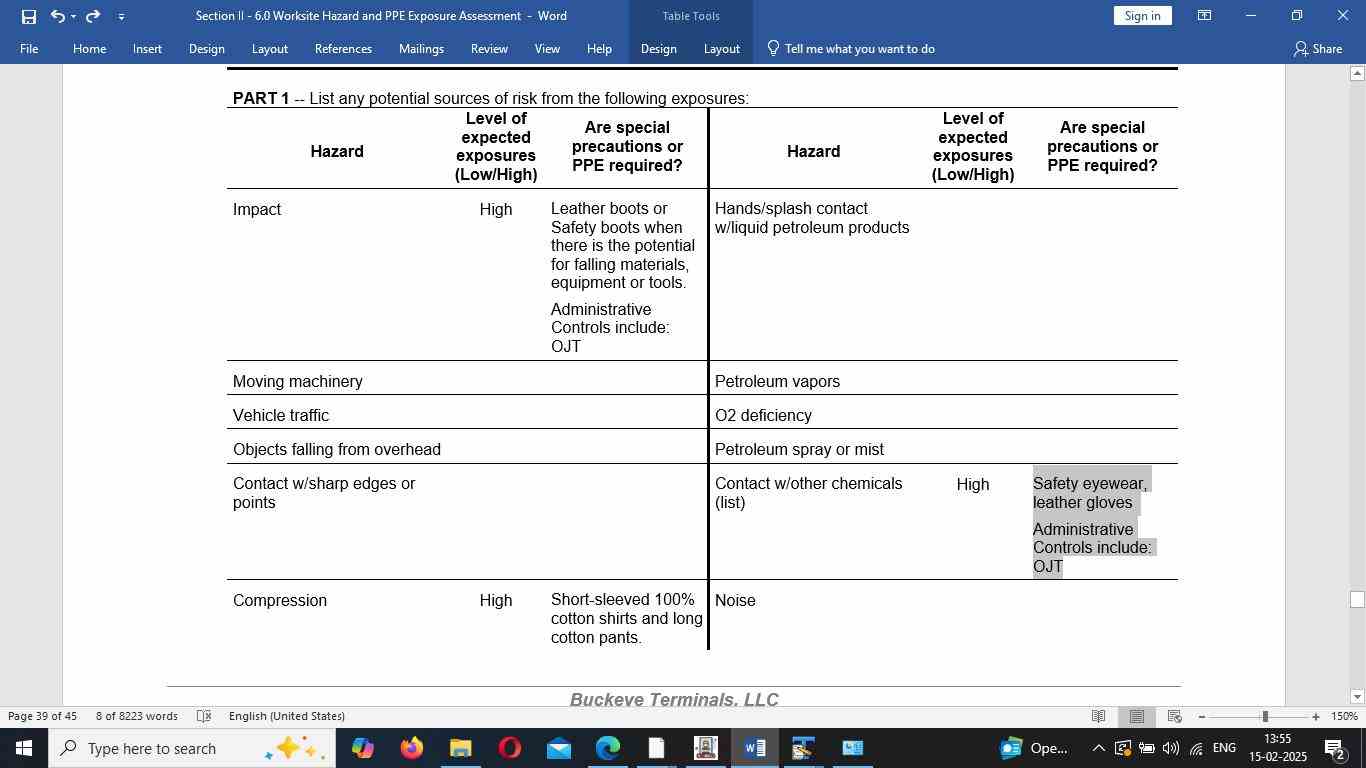
Task: Click the Share button
Action: tap(1317, 48)
